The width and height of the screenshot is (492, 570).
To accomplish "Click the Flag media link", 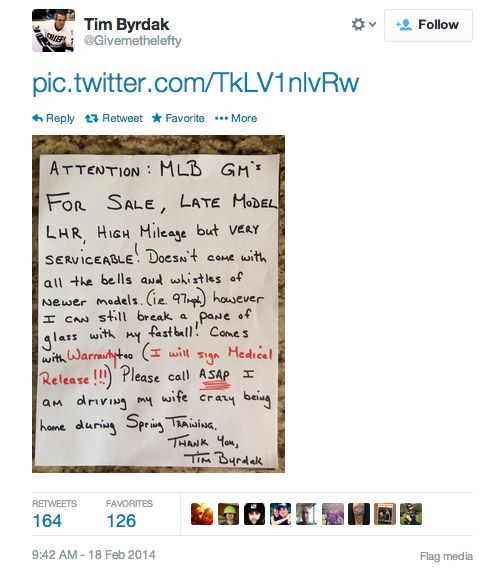I will click(x=446, y=556).
